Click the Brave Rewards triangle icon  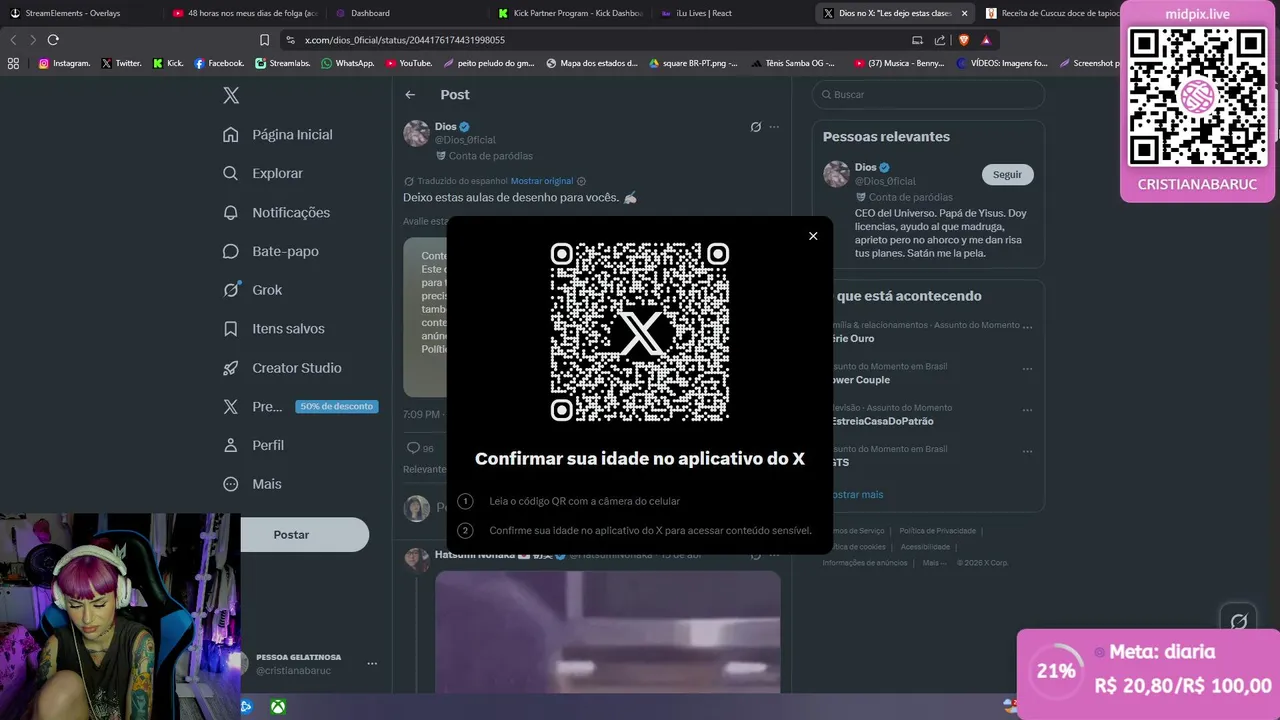tap(986, 40)
